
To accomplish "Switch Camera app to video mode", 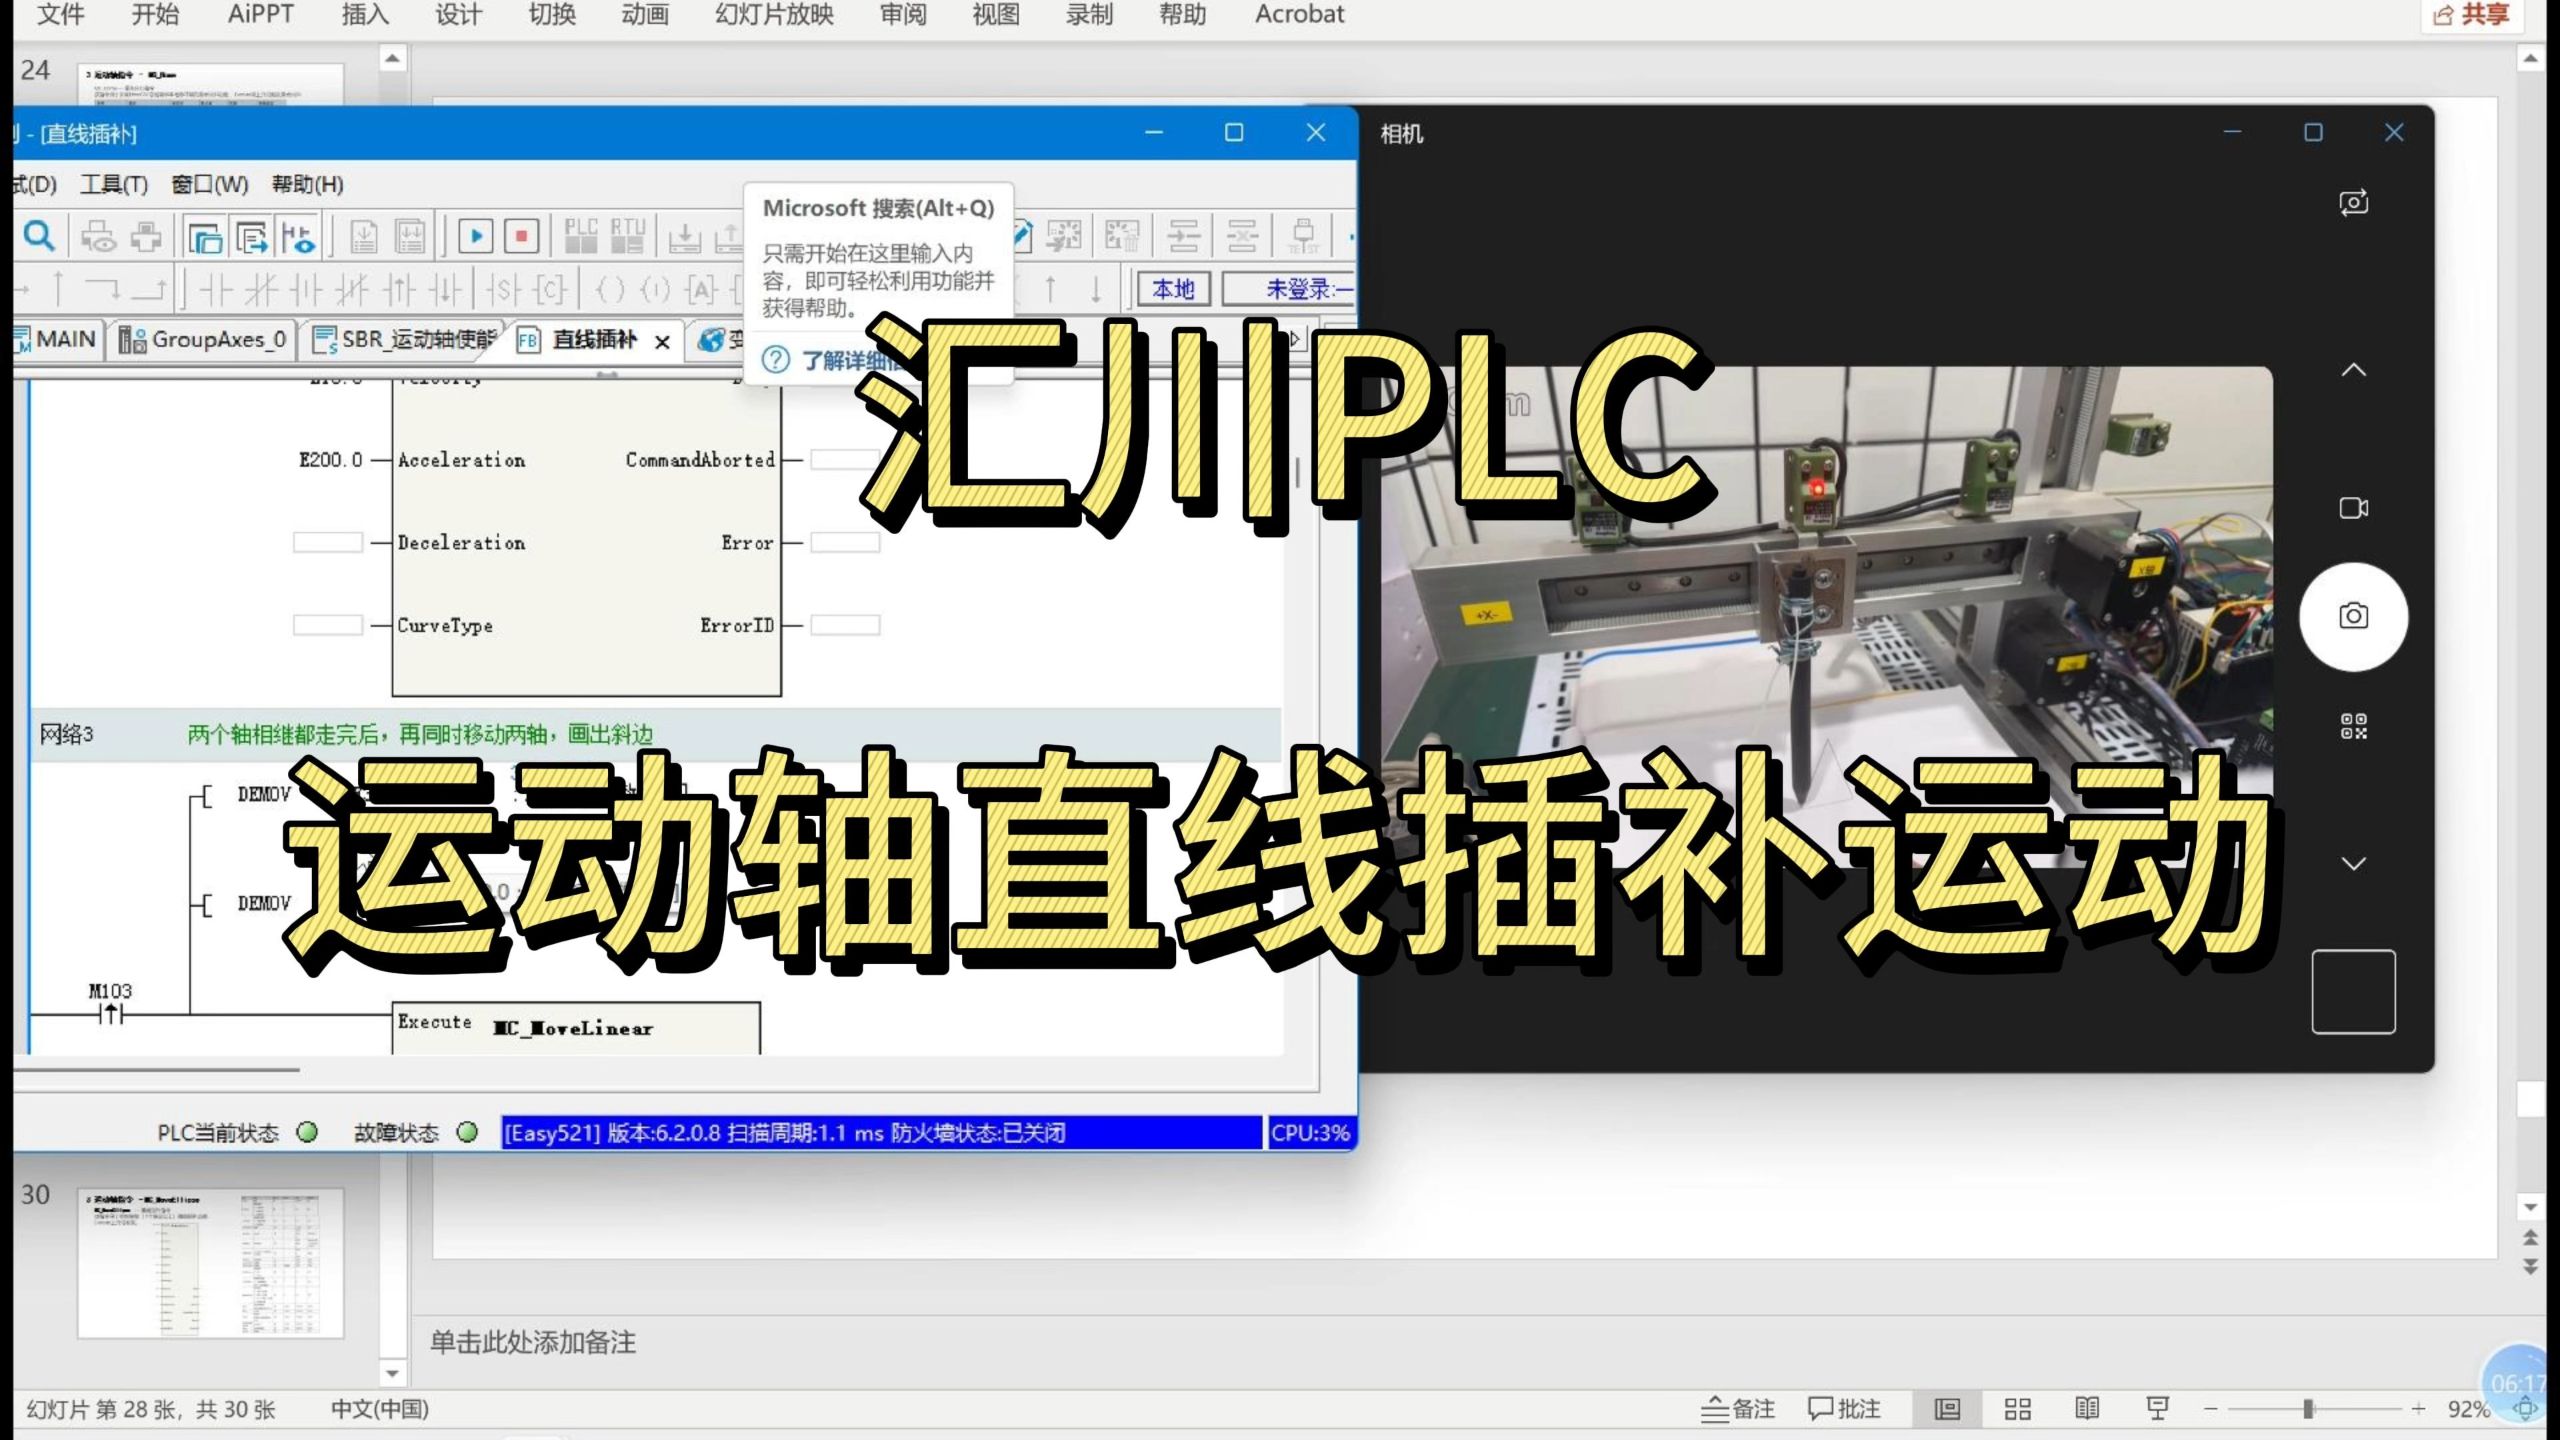I will coord(2354,508).
